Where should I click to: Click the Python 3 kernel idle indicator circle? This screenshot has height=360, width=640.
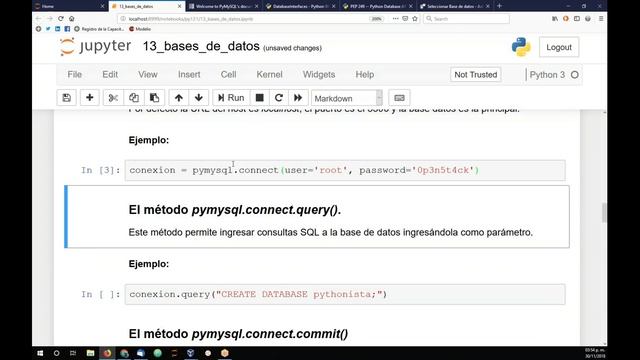point(575,75)
